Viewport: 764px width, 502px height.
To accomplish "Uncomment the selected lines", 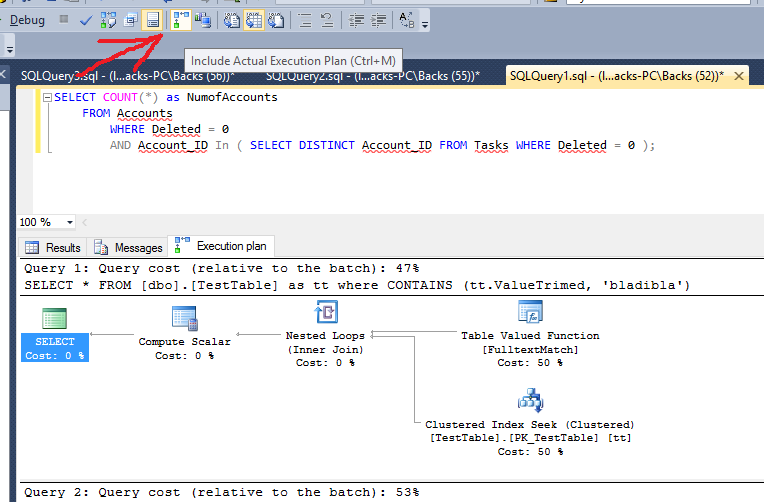I will (326, 20).
